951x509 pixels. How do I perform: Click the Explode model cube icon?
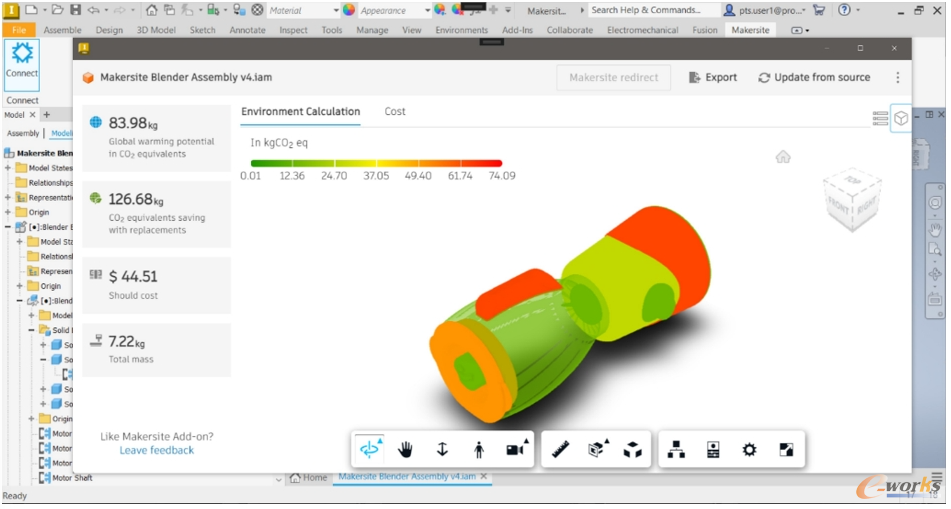tap(633, 450)
